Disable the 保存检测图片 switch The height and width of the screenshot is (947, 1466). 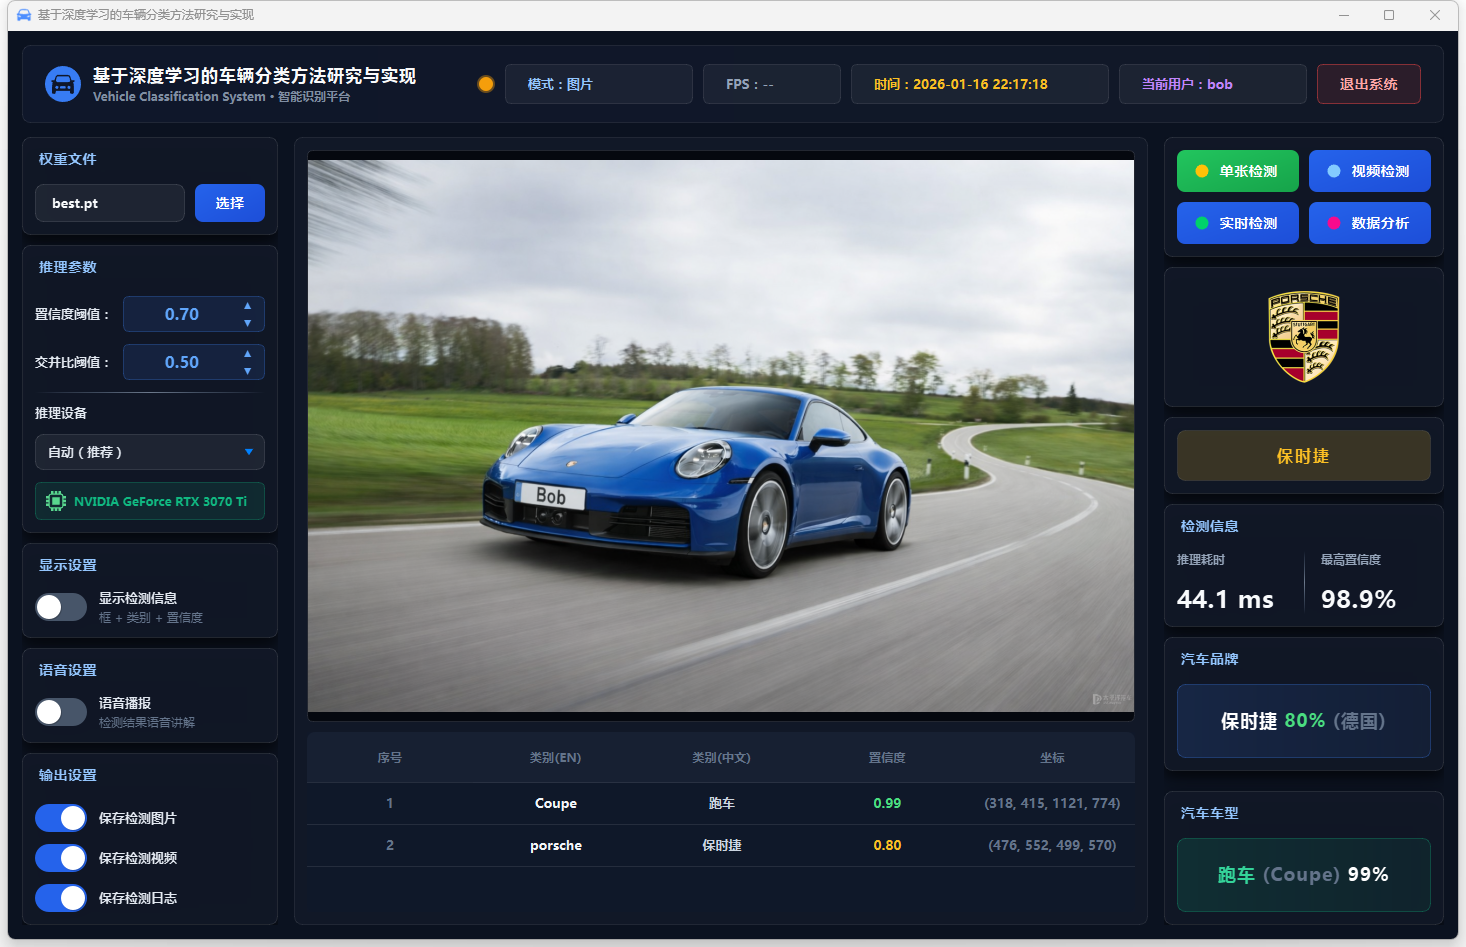61,818
